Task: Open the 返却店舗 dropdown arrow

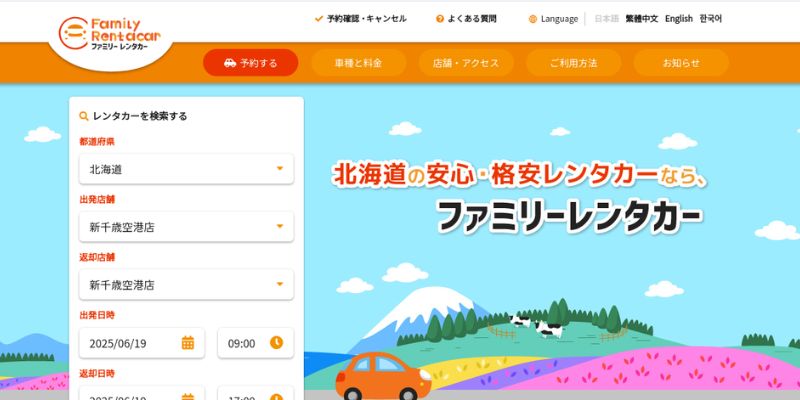Action: [x=280, y=284]
